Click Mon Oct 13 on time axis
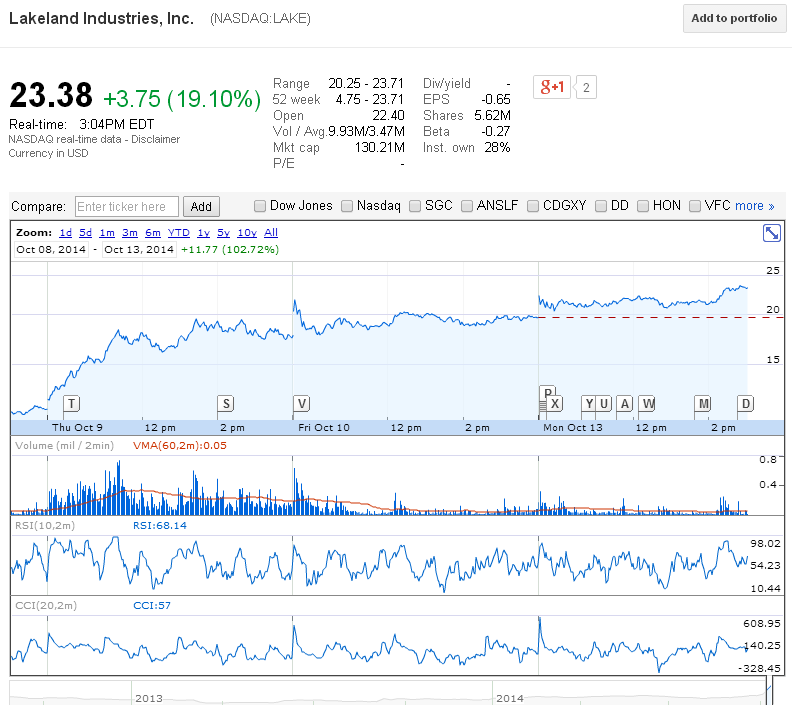Viewport: 792px width, 705px height. [x=573, y=428]
